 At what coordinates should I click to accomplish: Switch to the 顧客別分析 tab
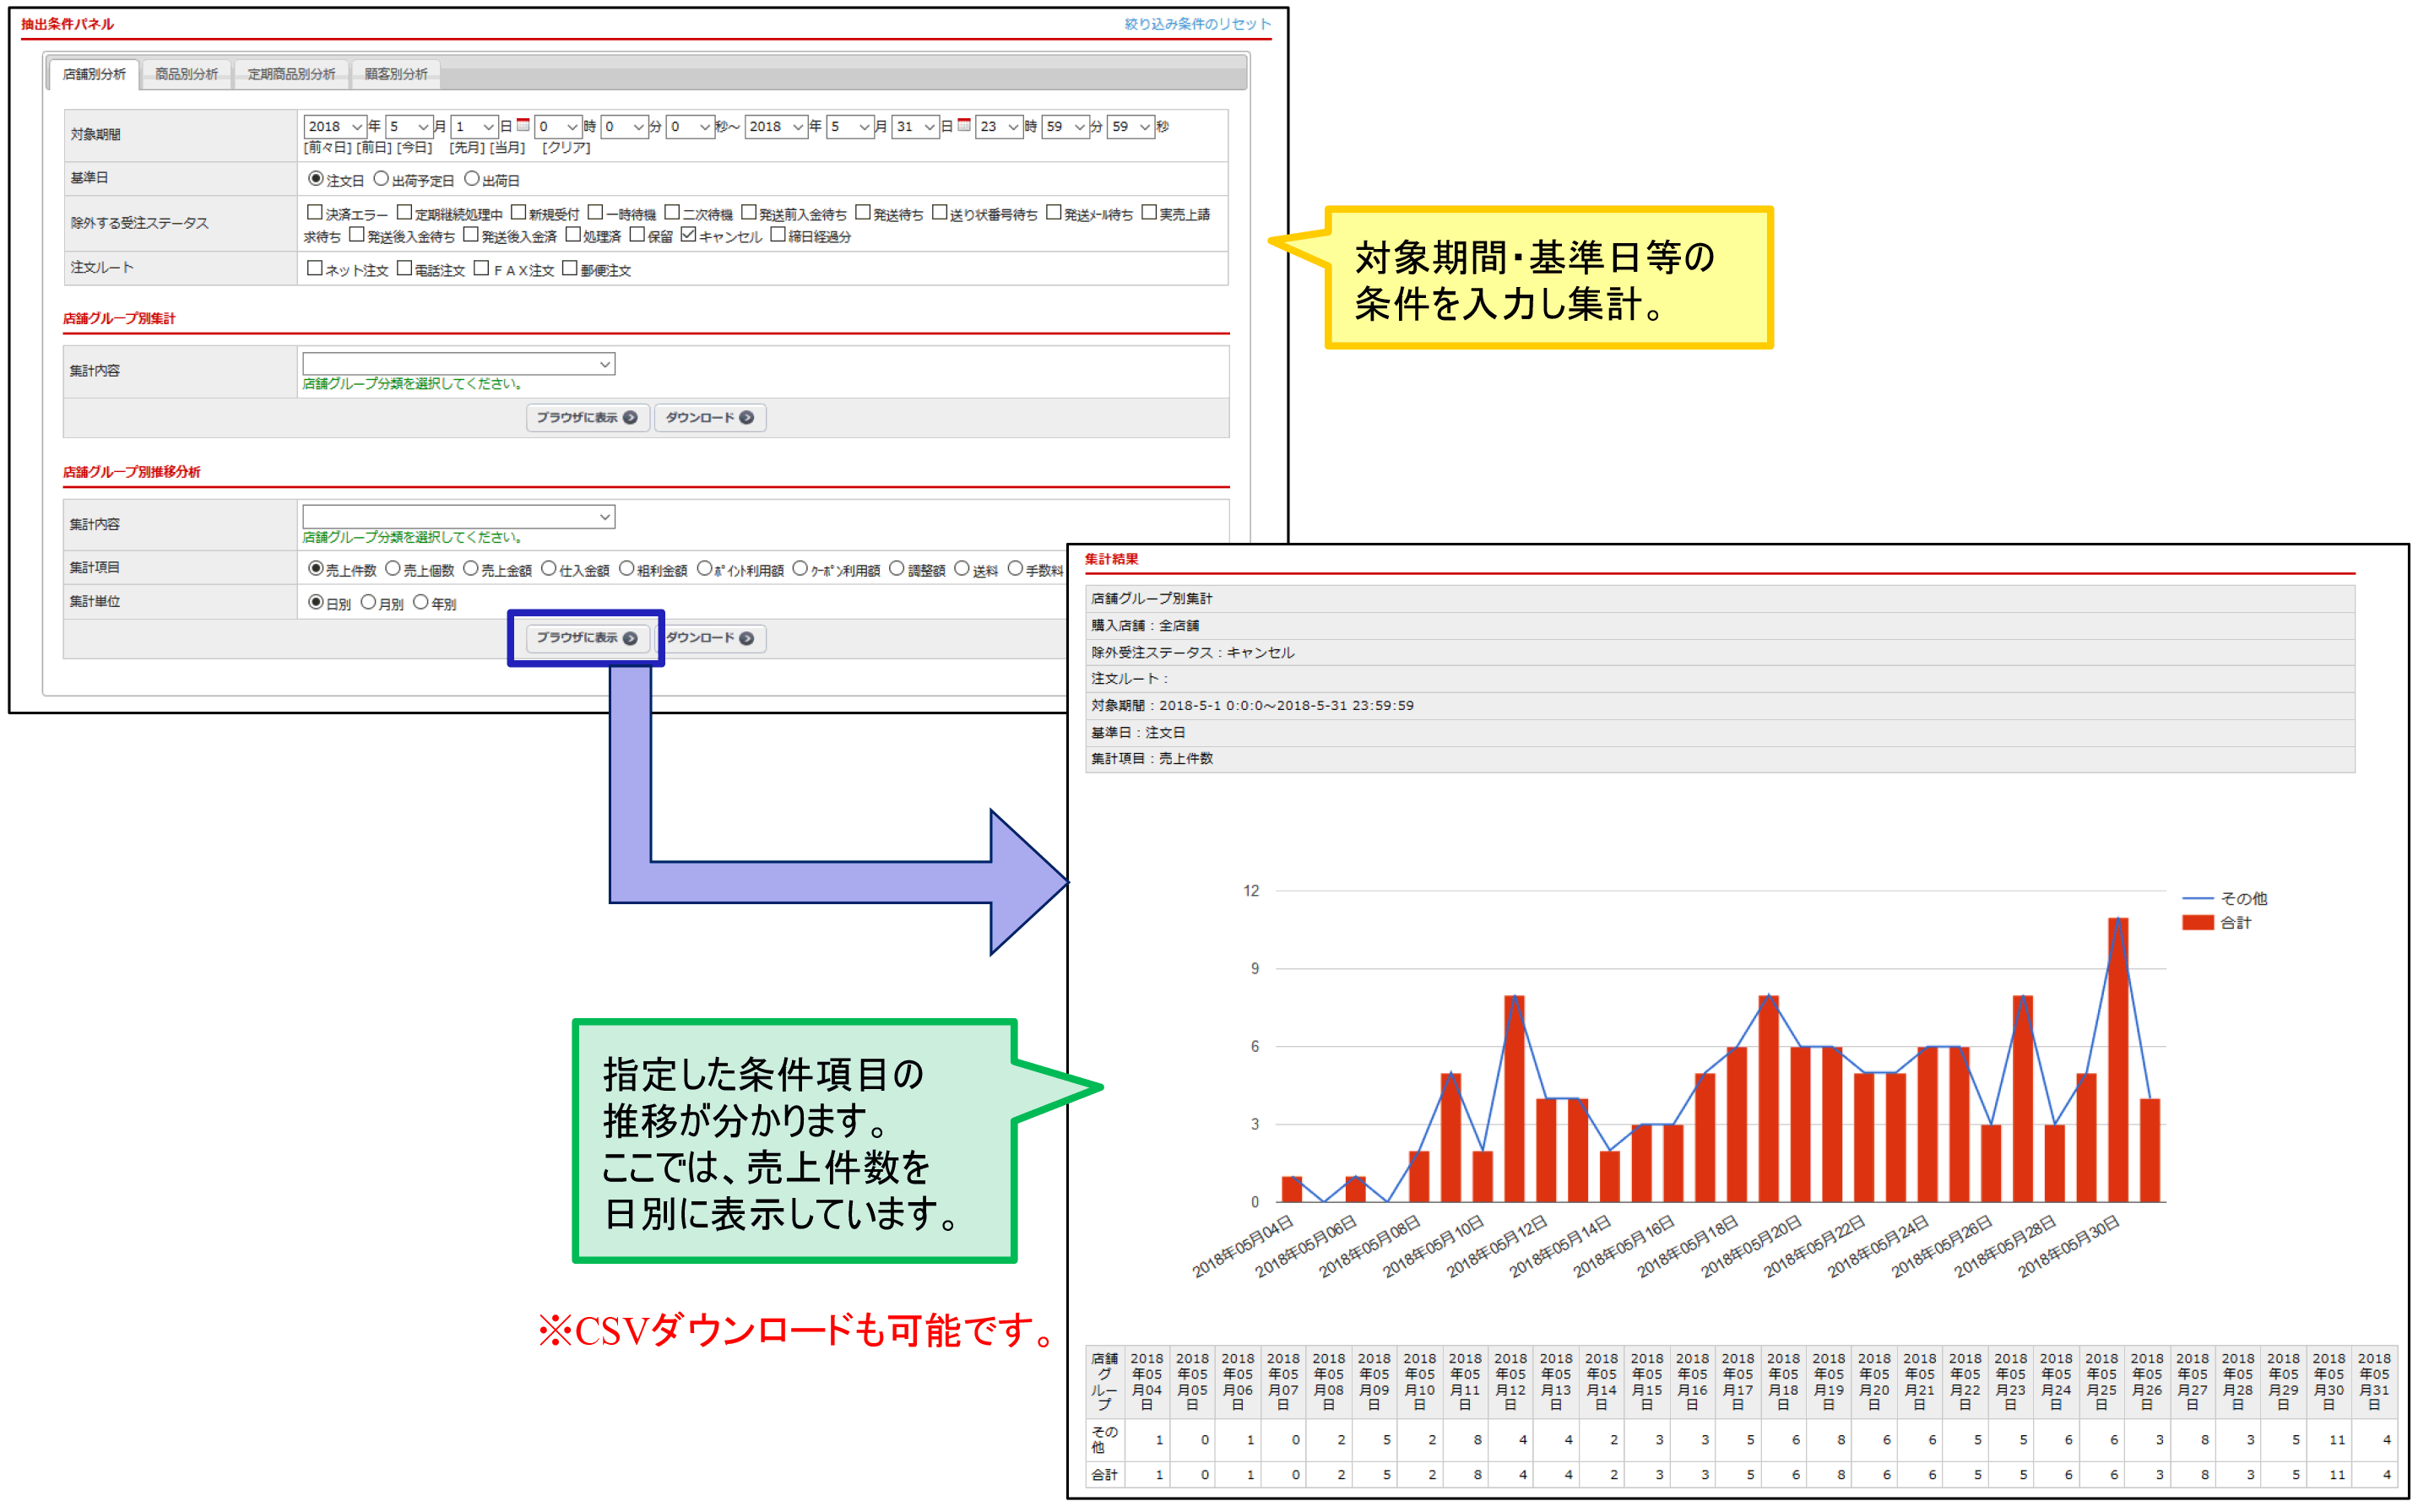(395, 74)
